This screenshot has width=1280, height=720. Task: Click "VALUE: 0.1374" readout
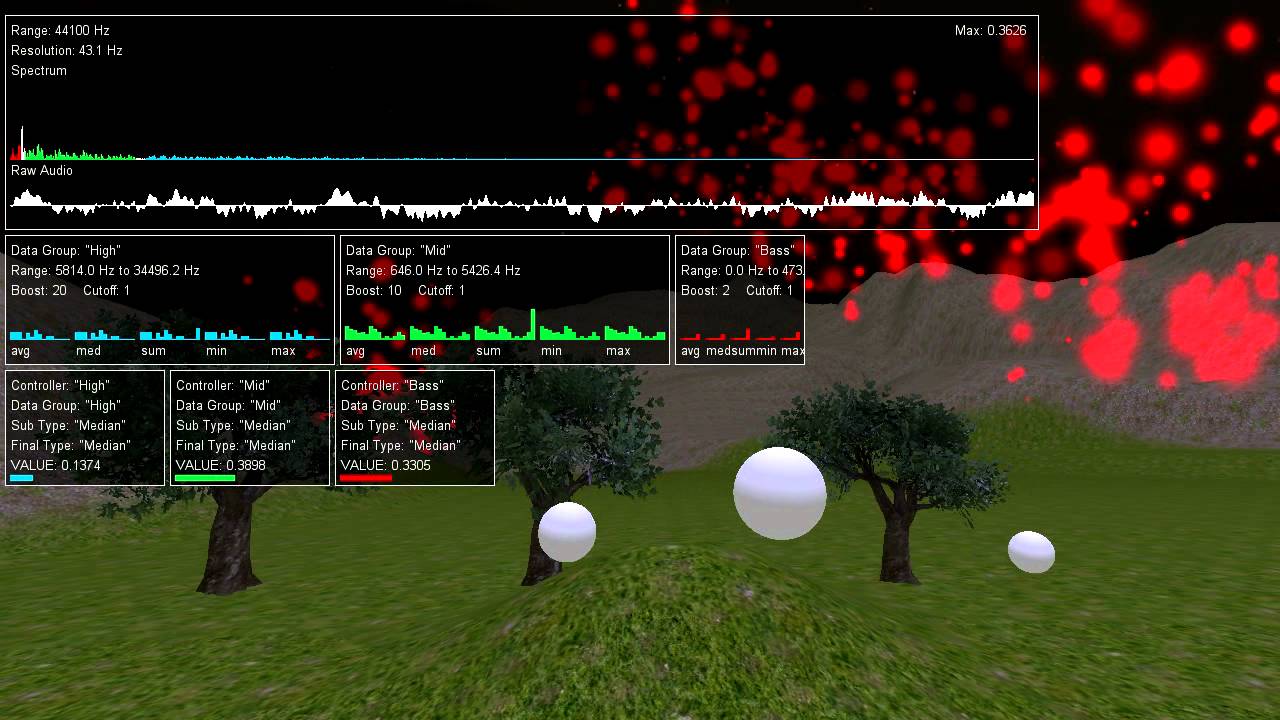coord(55,466)
